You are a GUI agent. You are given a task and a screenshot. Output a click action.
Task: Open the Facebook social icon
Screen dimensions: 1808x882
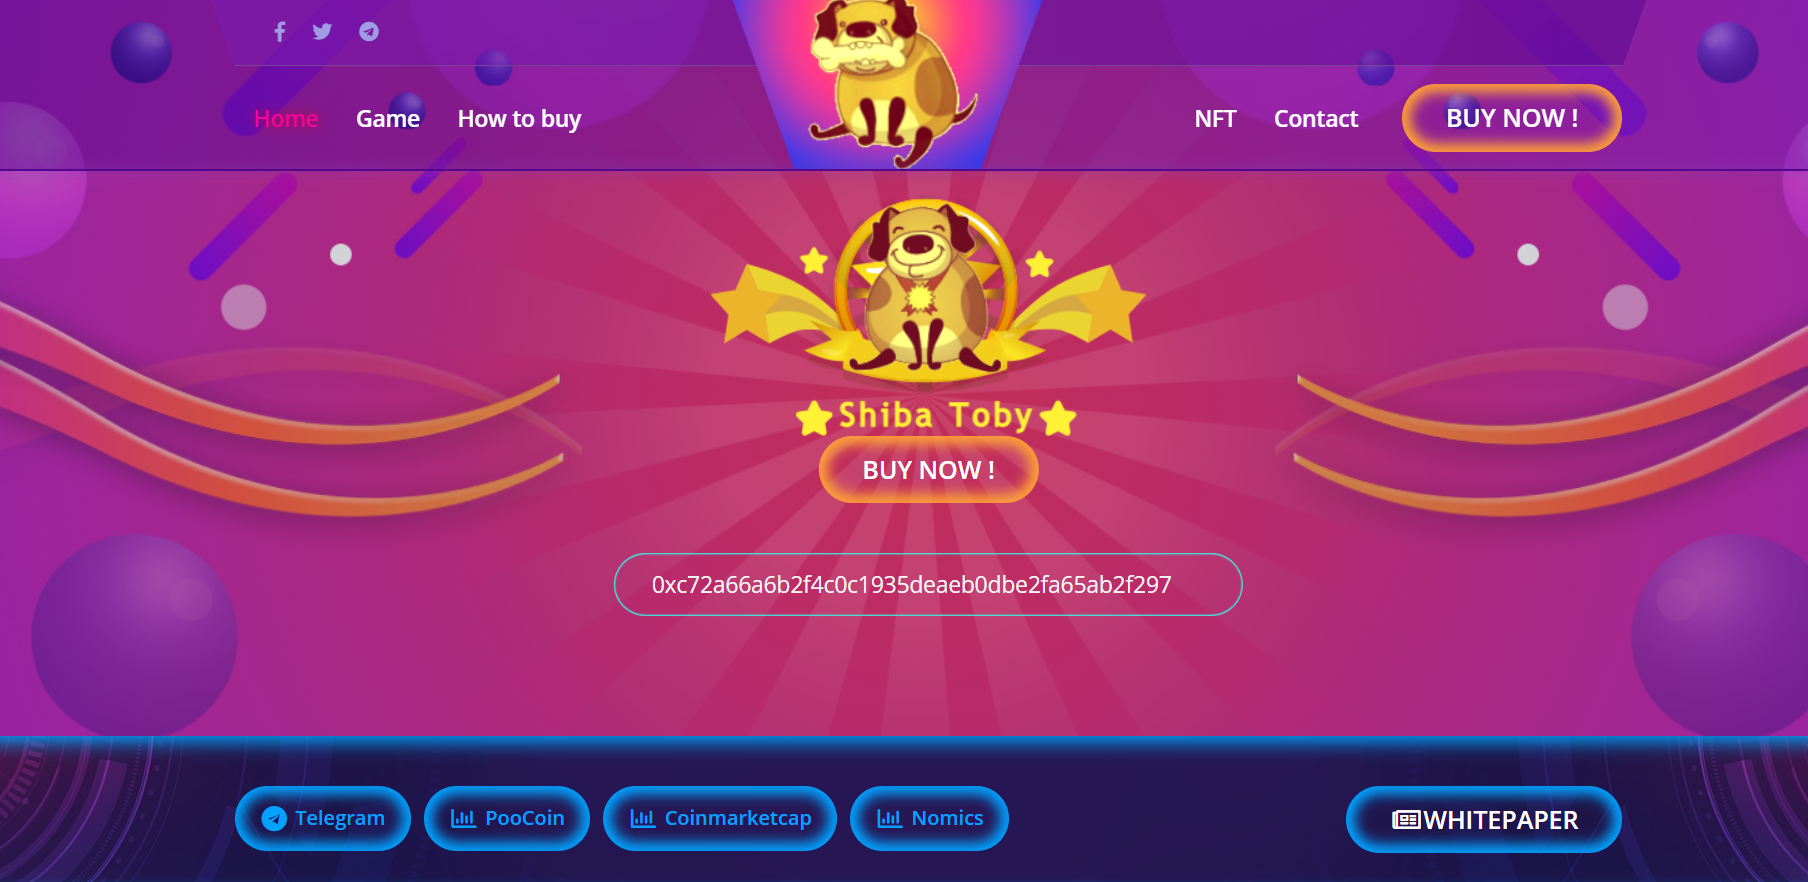pos(280,32)
